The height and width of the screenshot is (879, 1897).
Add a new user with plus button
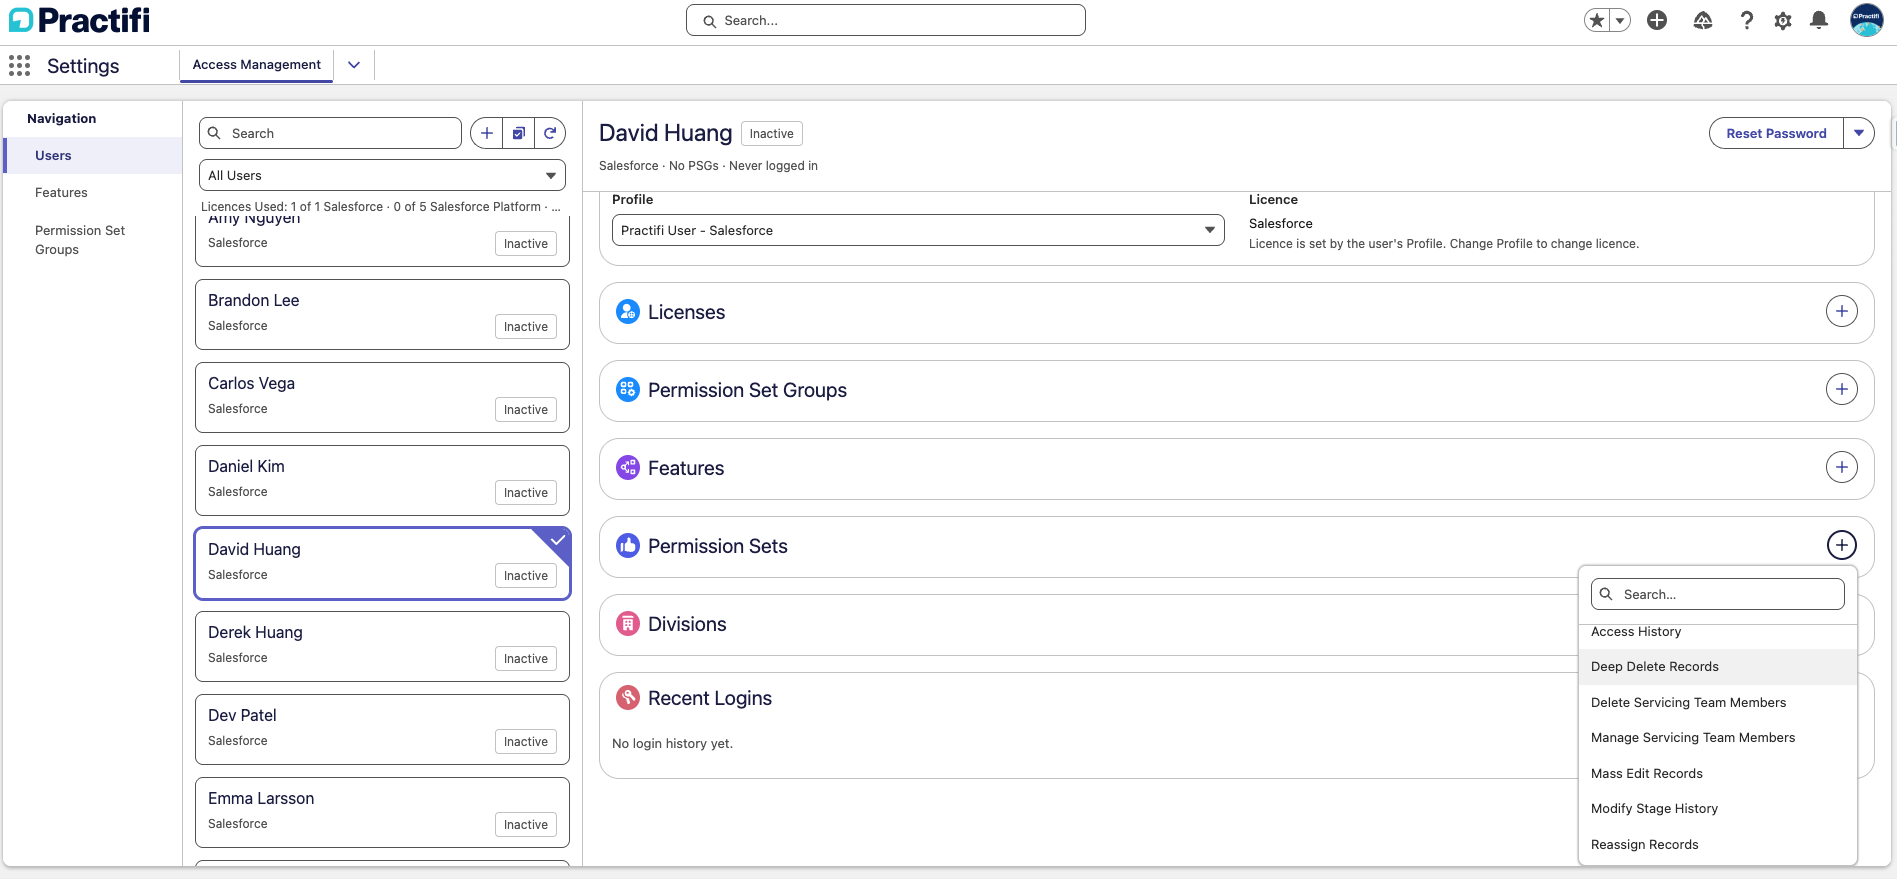point(487,133)
